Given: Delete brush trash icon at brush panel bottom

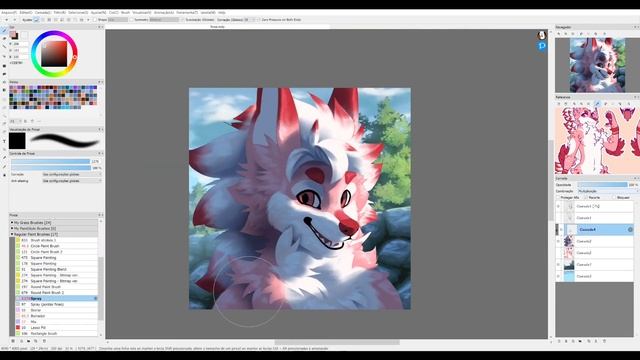Looking at the screenshot, I should [x=44, y=341].
